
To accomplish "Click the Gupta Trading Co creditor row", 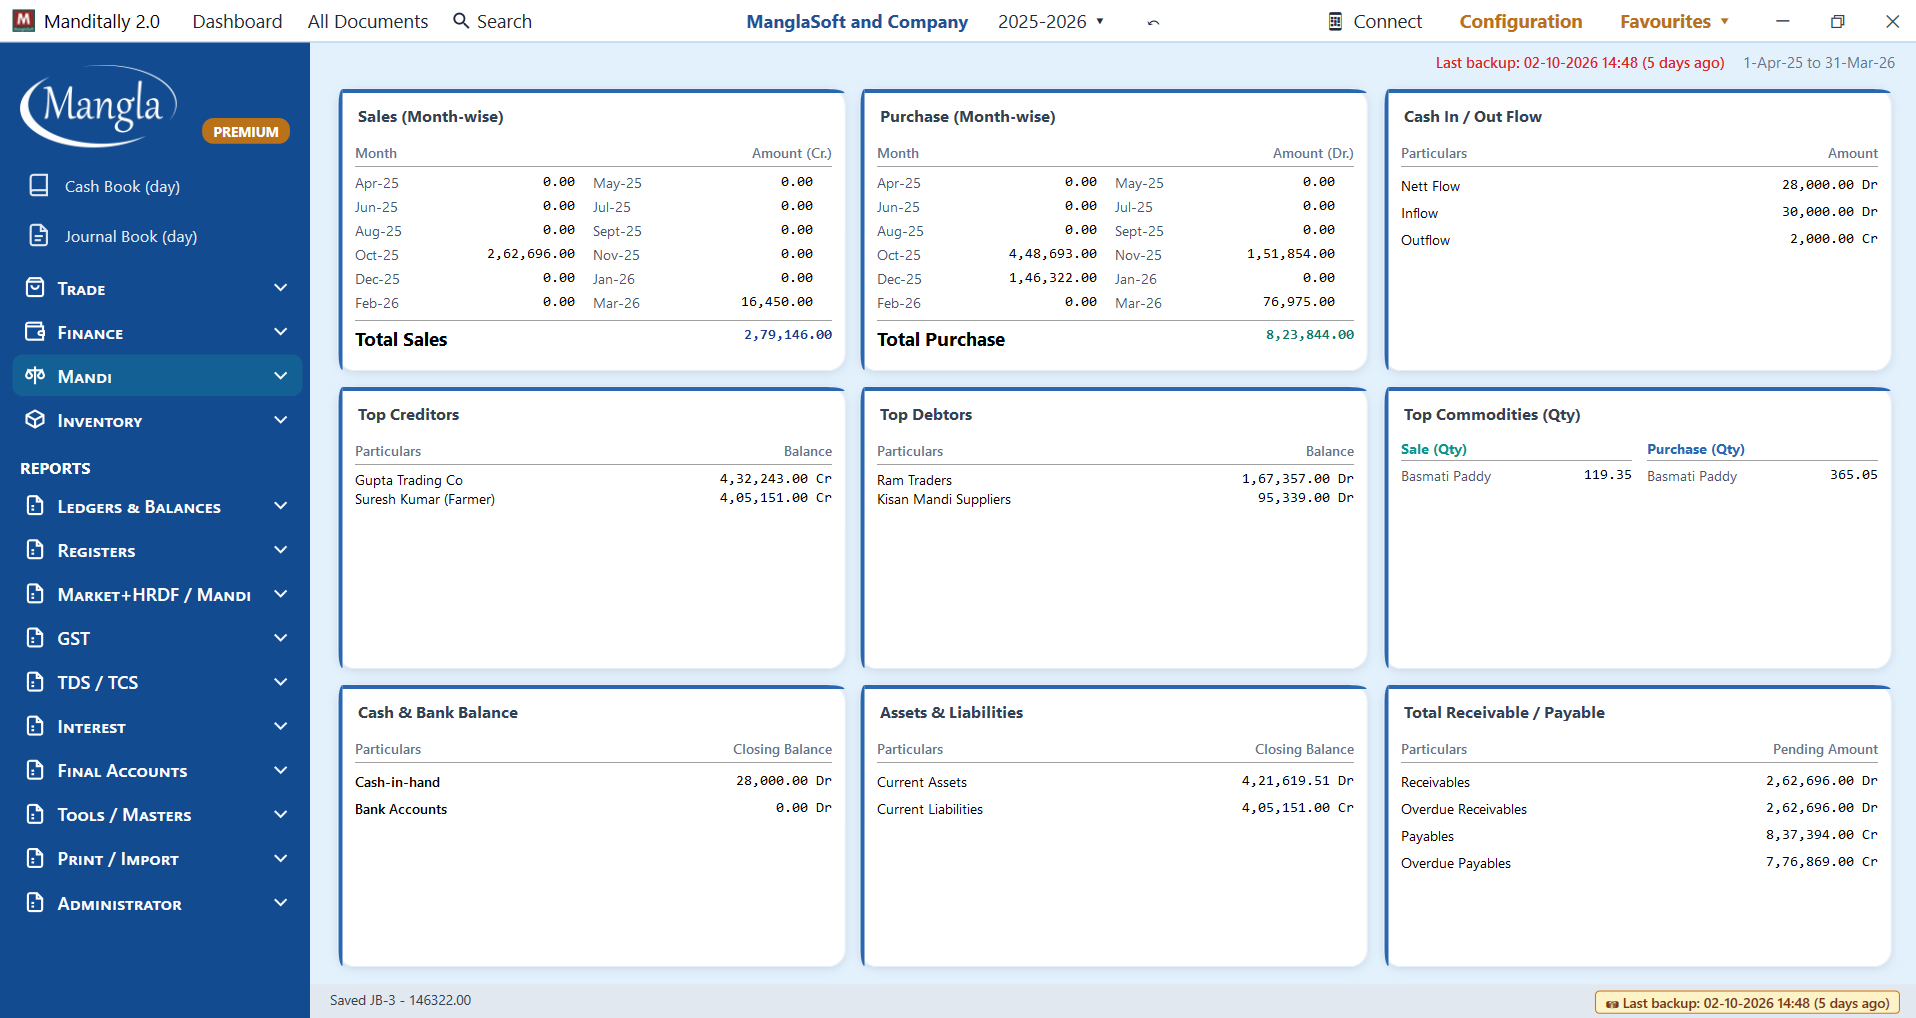I will click(x=593, y=480).
